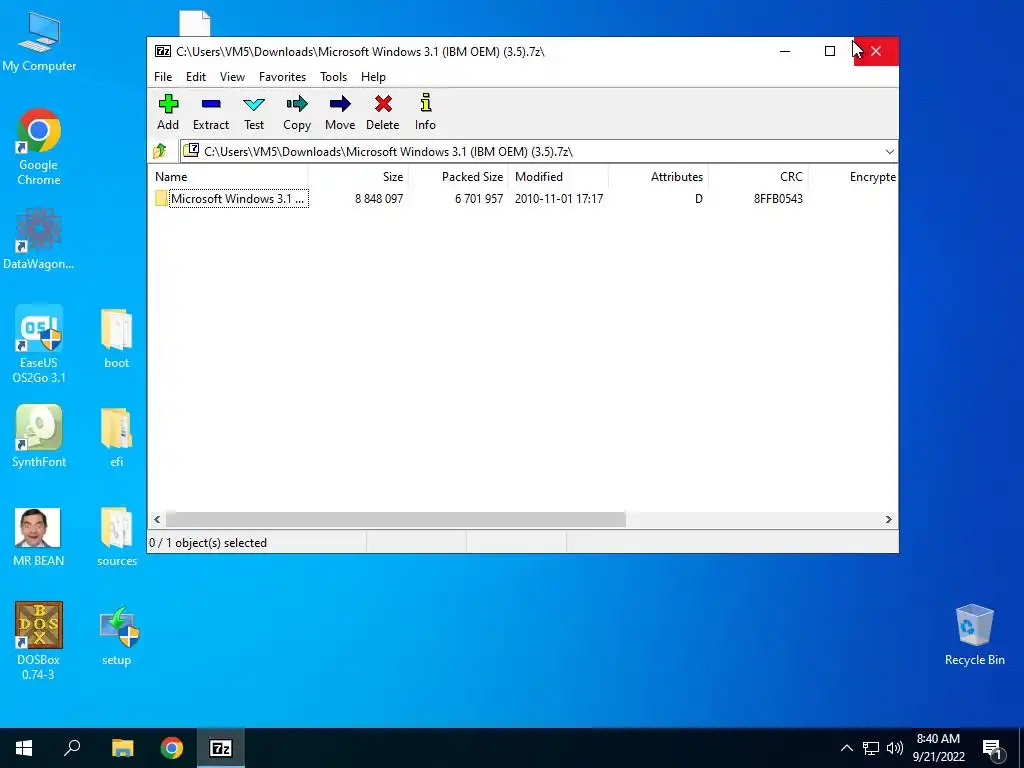Click the 7-Zip taskbar button

pos(221,748)
